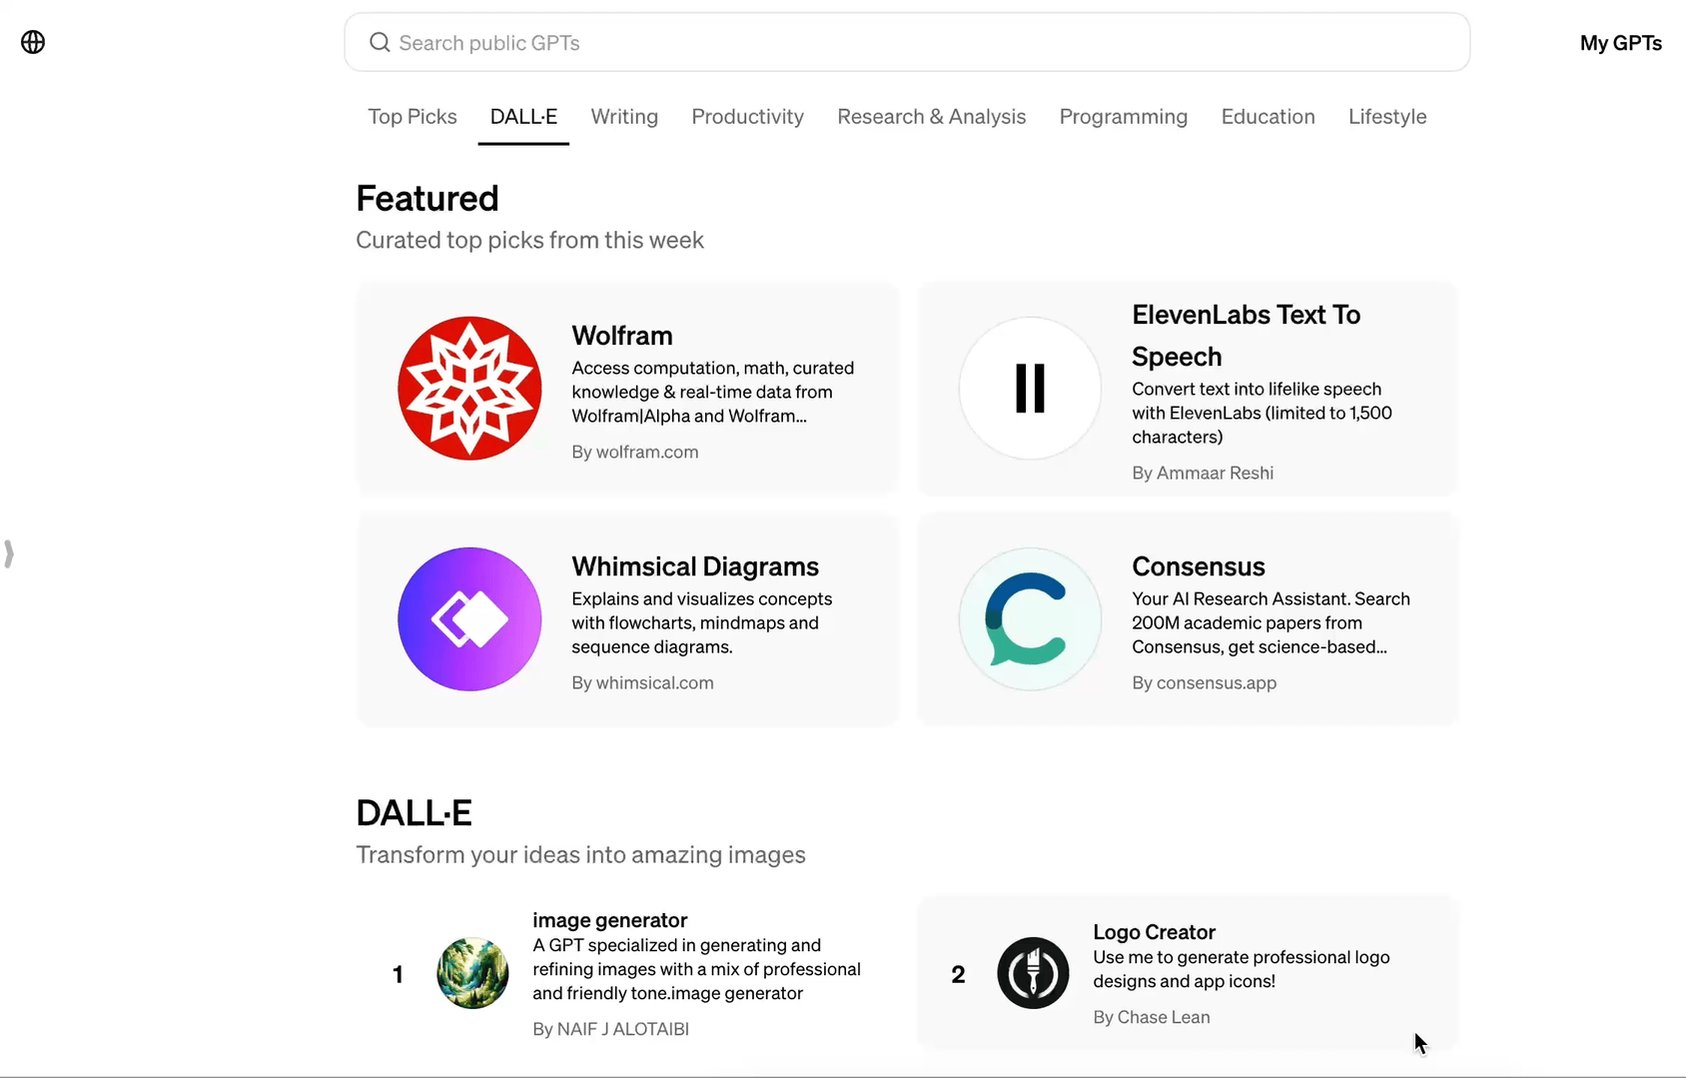Switch to the Writing tab
Image resolution: width=1686 pixels, height=1078 pixels.
(624, 117)
